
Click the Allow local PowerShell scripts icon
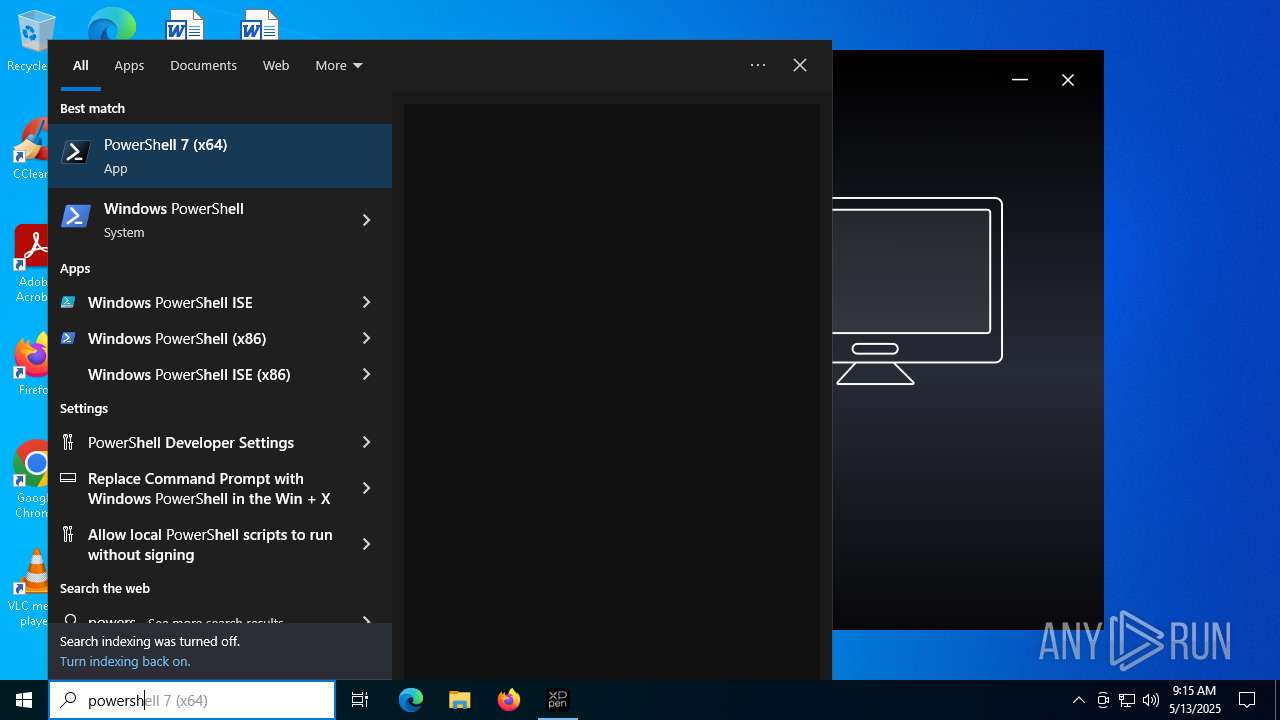(x=68, y=534)
